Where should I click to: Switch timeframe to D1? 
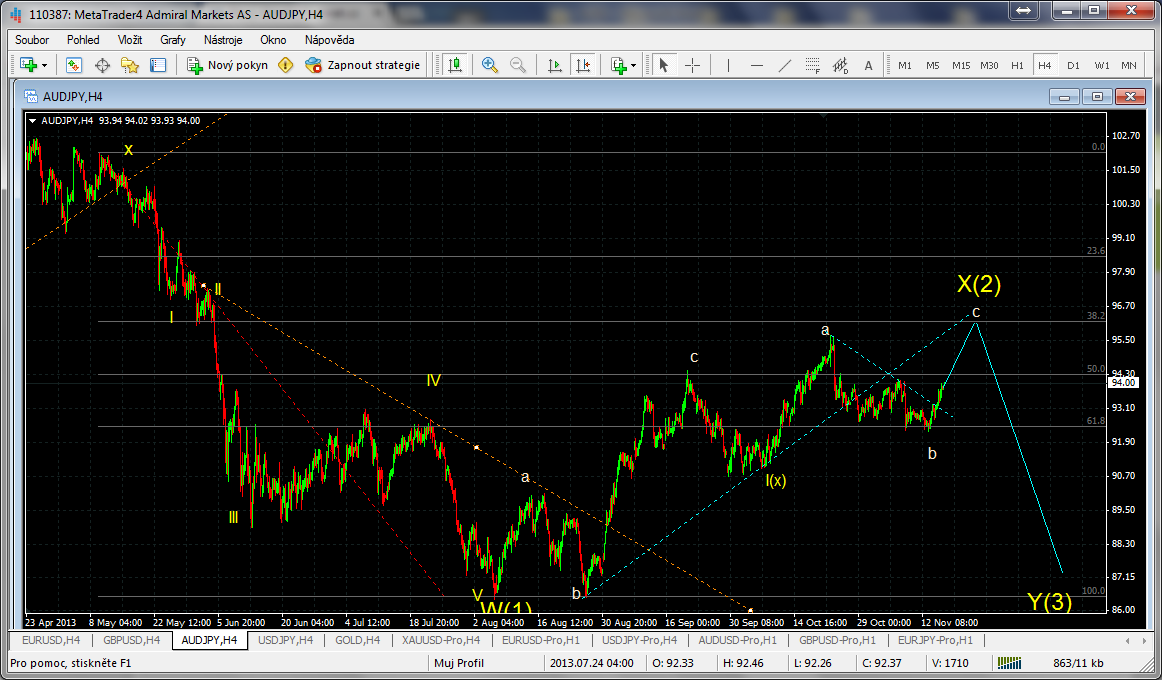(x=1073, y=65)
